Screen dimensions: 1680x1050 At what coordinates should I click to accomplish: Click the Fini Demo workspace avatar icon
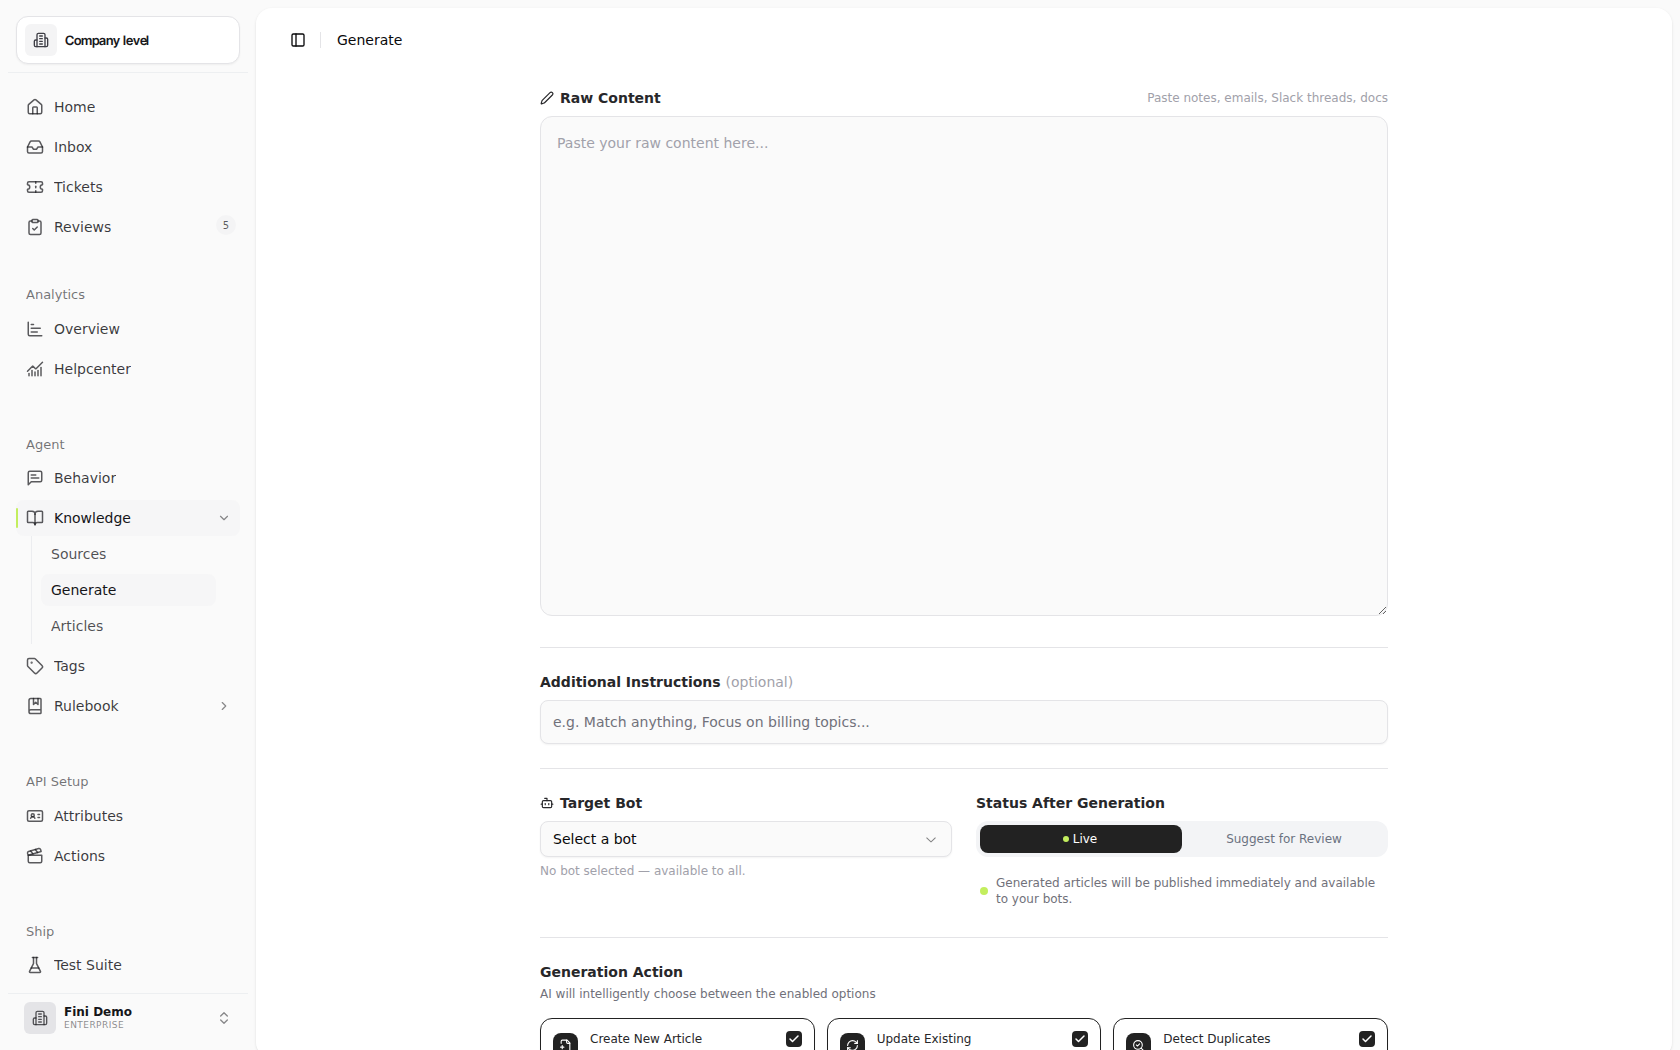pyautogui.click(x=40, y=1018)
